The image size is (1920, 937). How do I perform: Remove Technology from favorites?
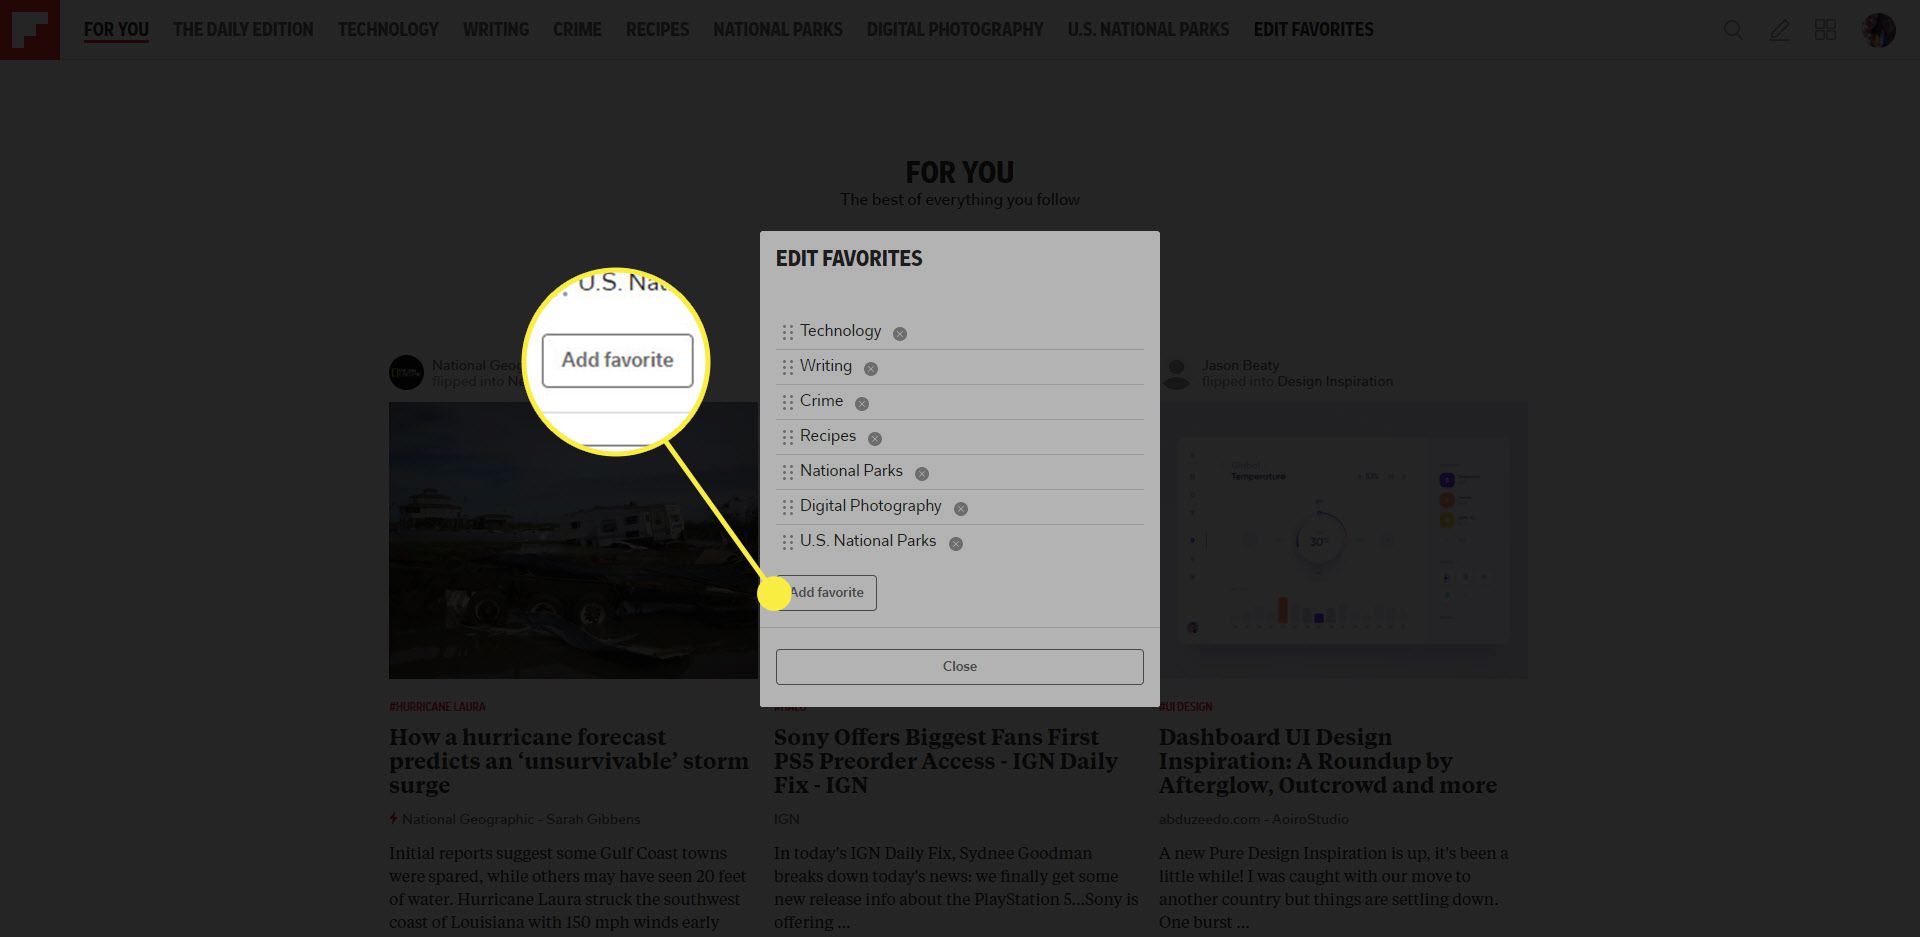click(x=900, y=334)
